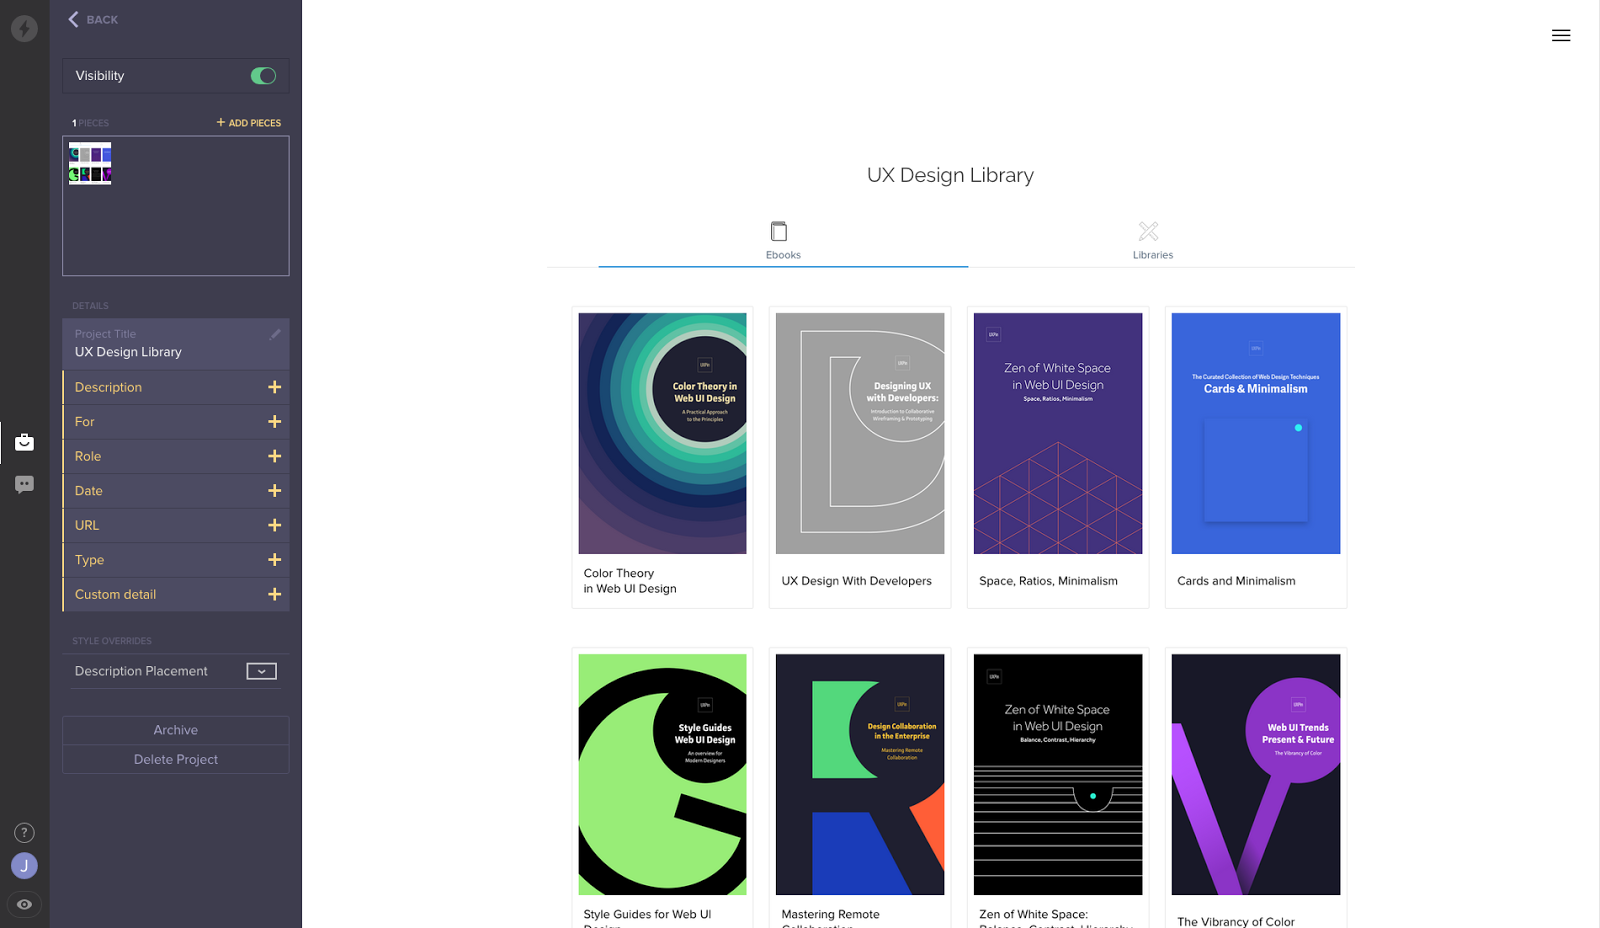1600x928 pixels.
Task: Click the lightning bolt logo icon
Action: tap(24, 28)
